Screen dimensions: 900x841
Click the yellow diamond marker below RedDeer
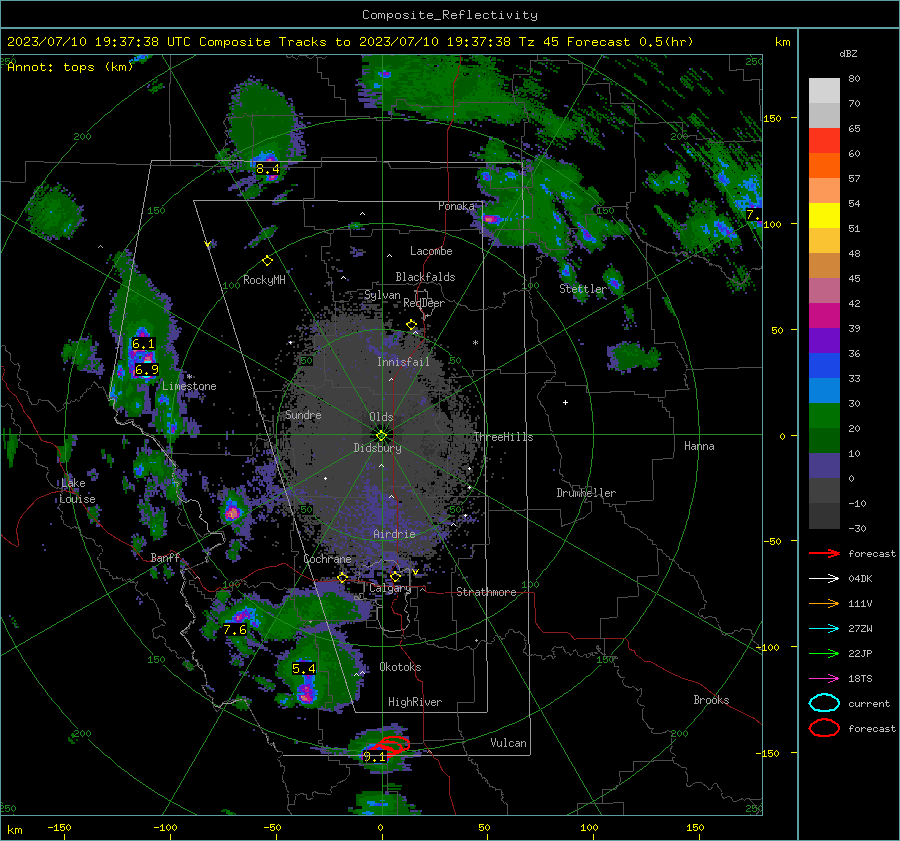[411, 325]
